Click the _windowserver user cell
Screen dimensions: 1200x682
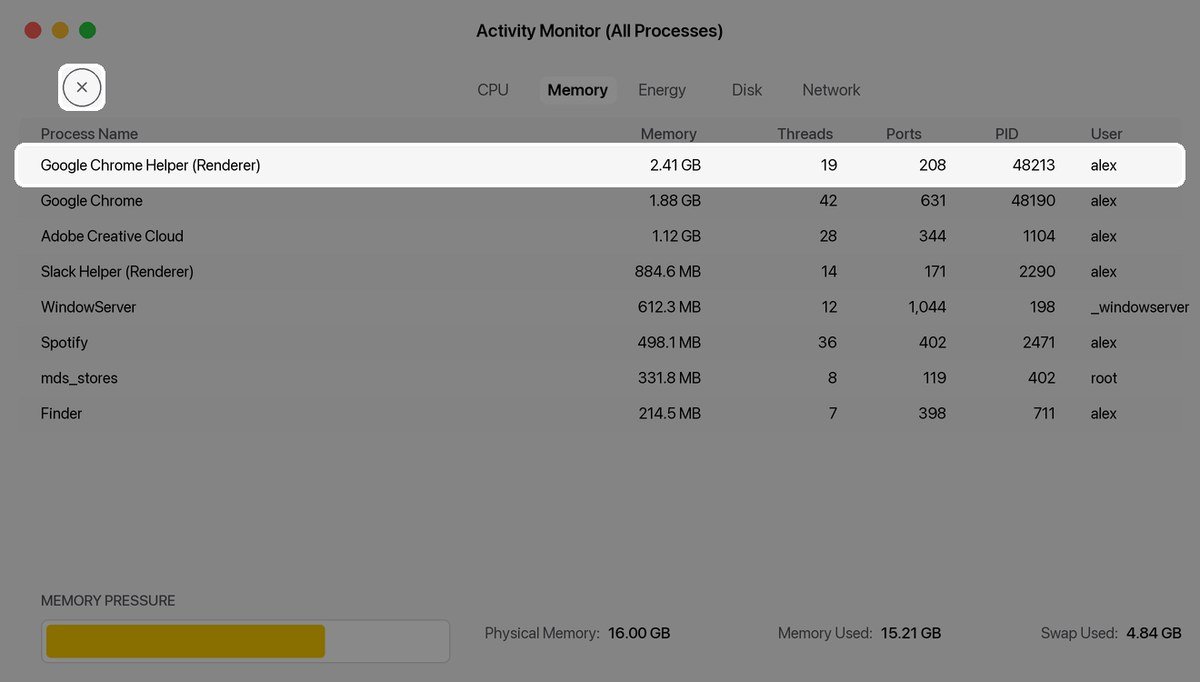click(x=1140, y=307)
